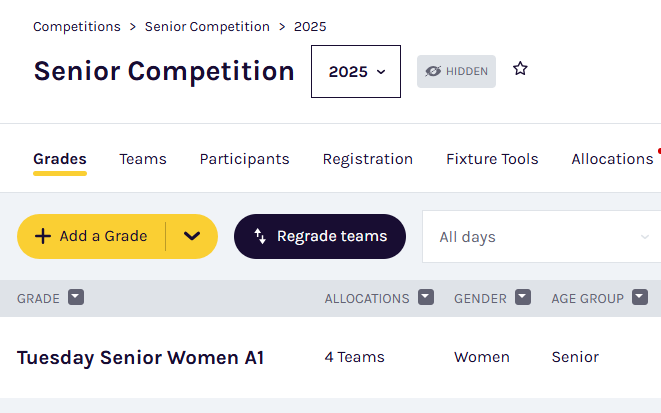Select the Grades tab
Image resolution: width=661 pixels, height=413 pixels.
pos(60,158)
